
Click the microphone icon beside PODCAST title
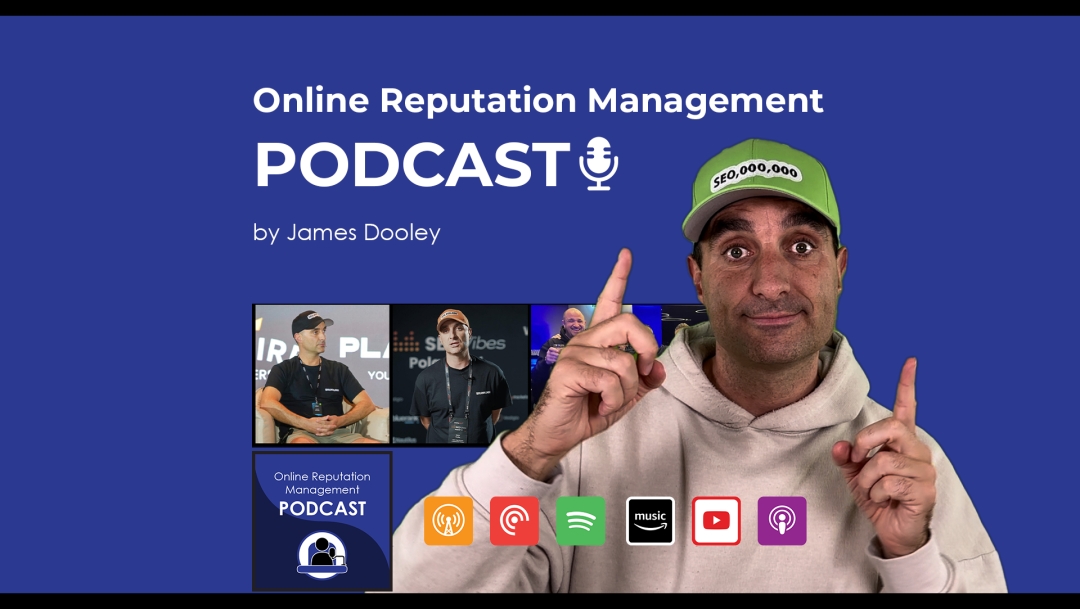(x=599, y=165)
